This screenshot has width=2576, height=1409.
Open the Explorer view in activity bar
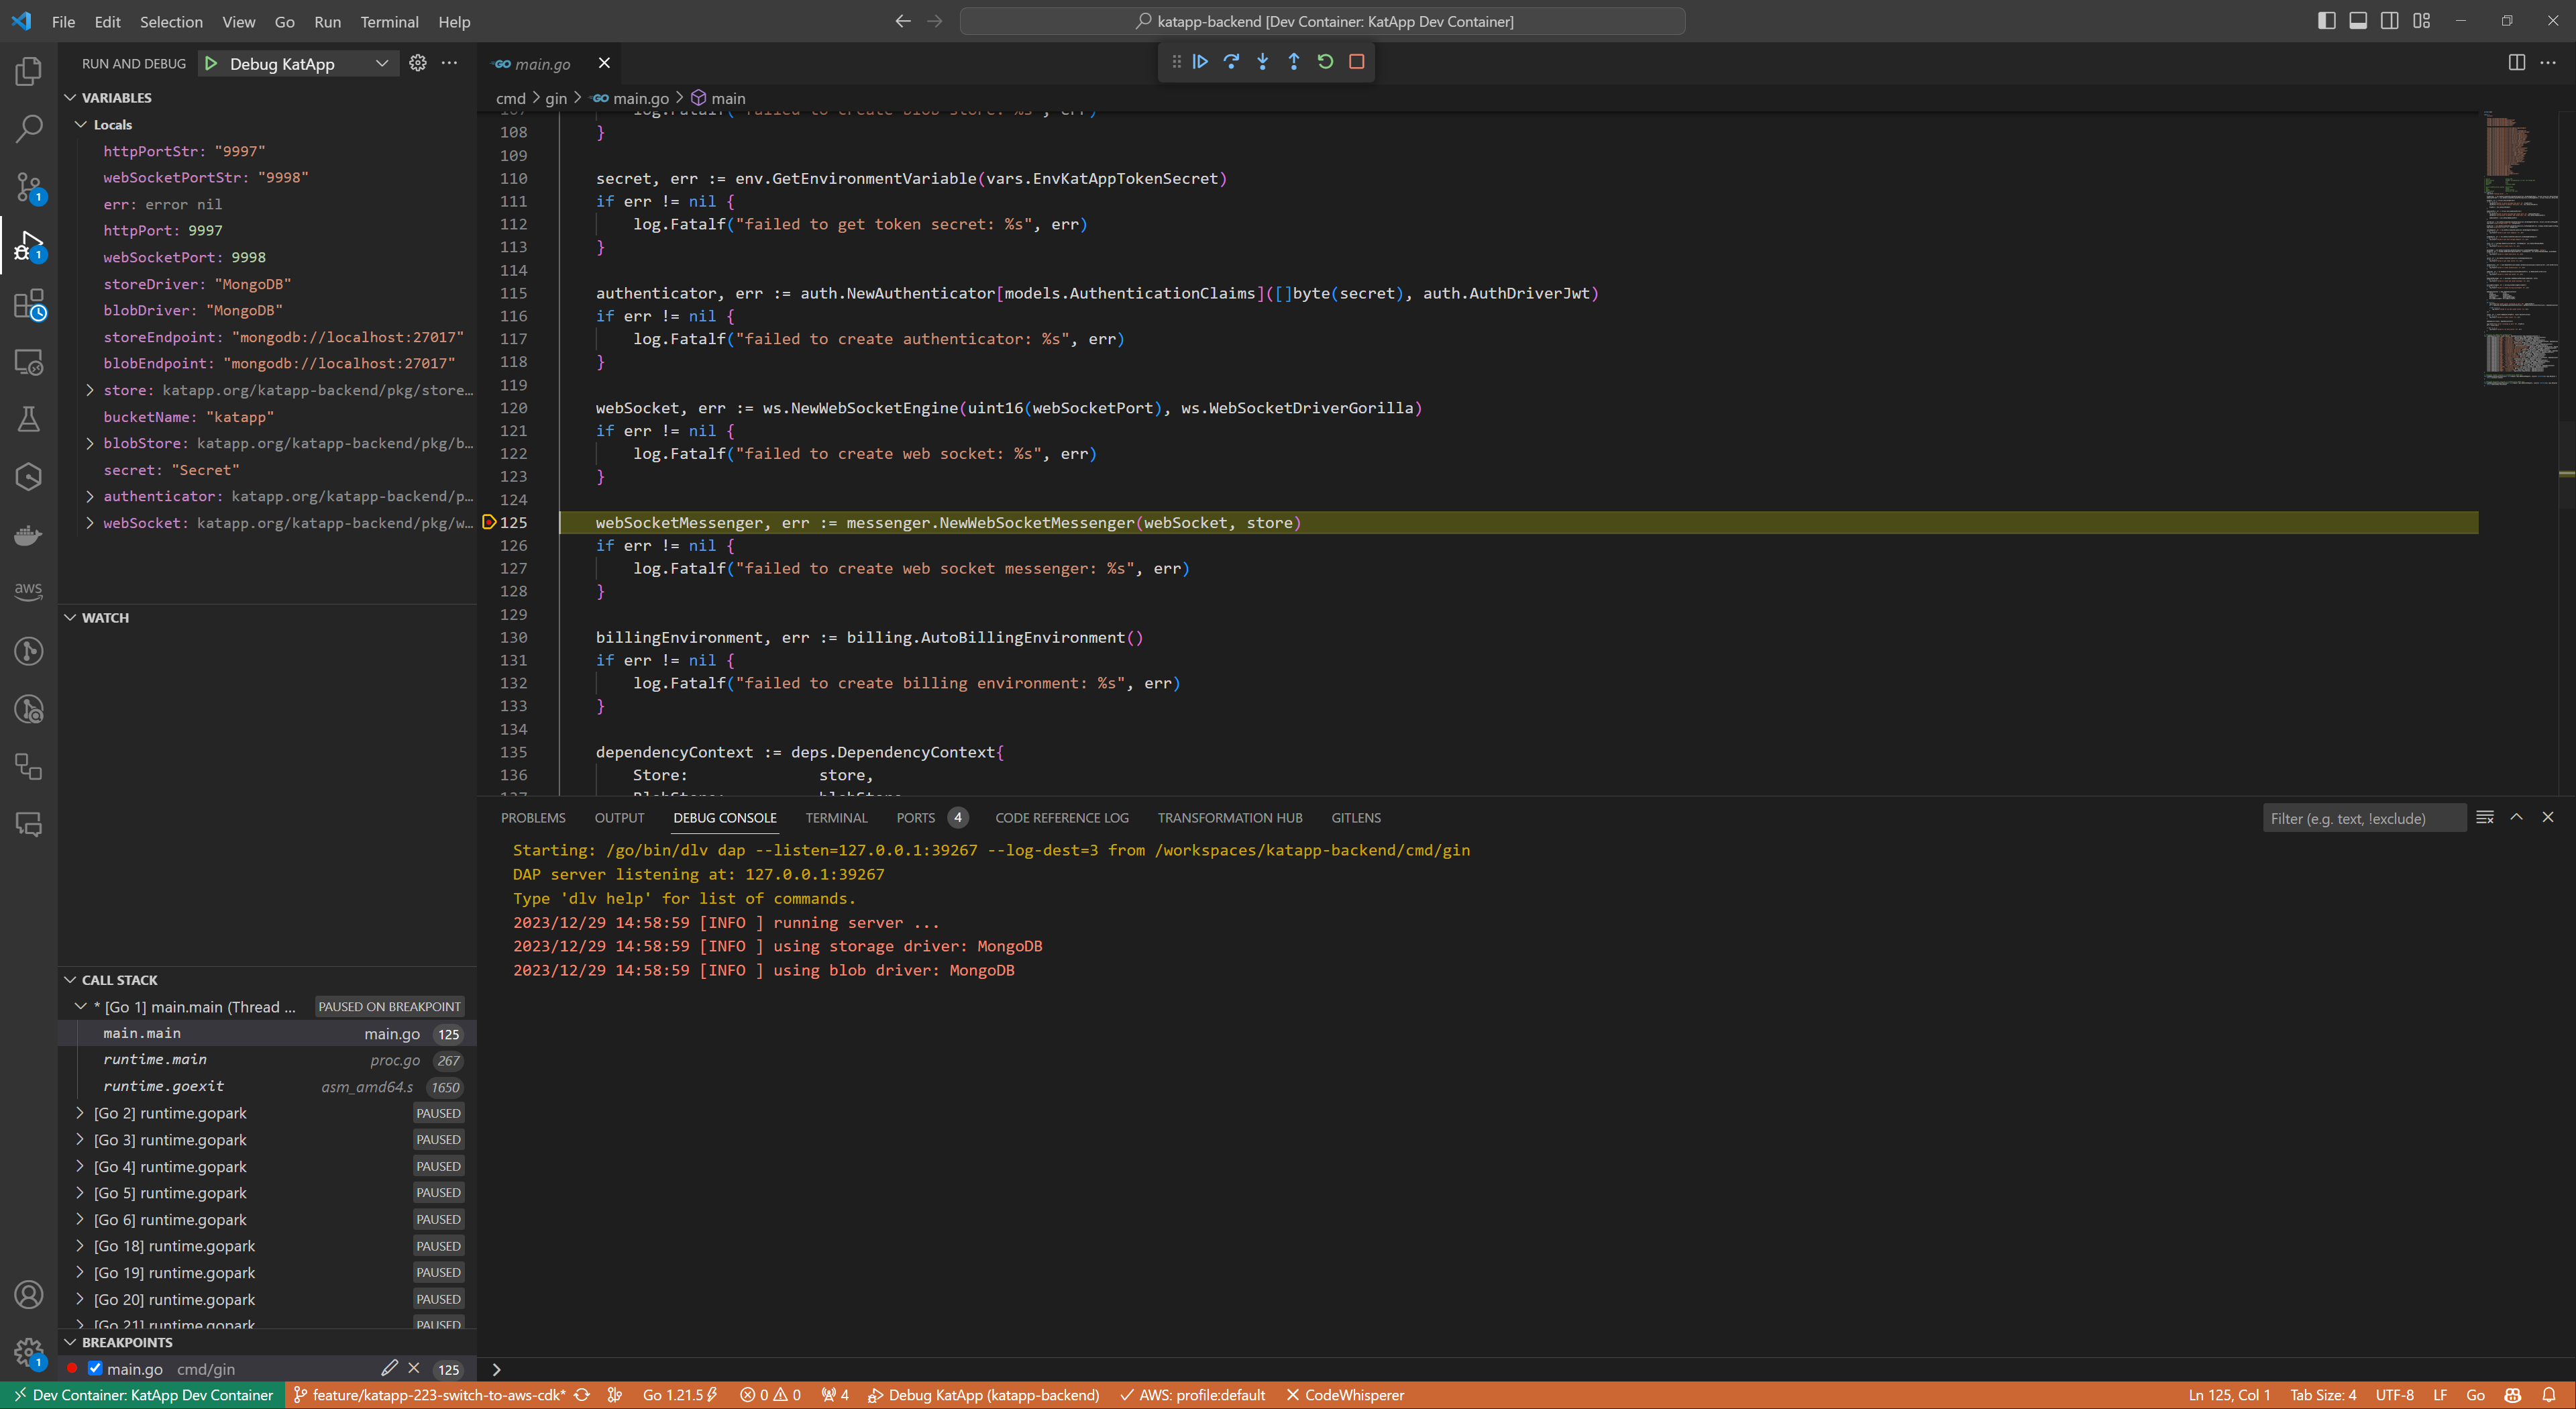point(29,71)
